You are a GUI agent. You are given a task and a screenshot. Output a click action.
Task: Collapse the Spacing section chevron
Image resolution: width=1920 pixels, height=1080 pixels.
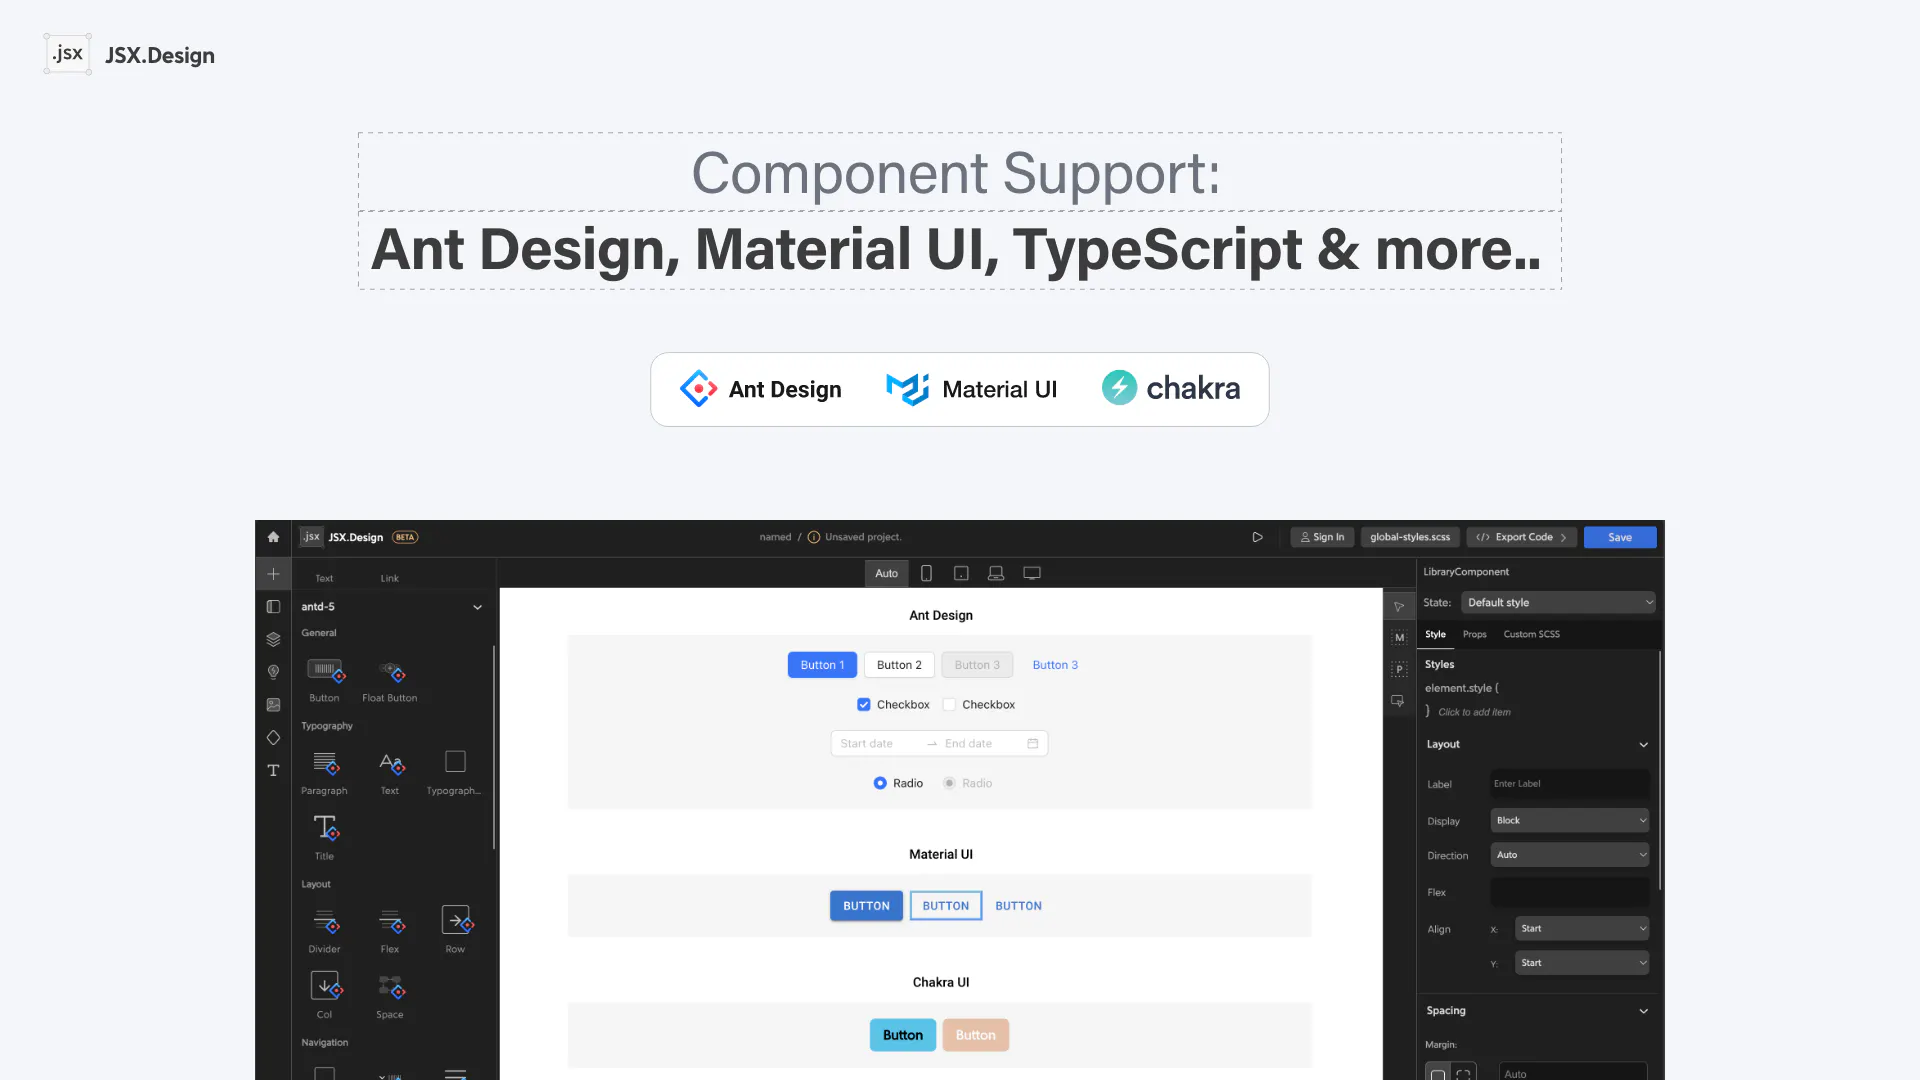[1643, 1011]
